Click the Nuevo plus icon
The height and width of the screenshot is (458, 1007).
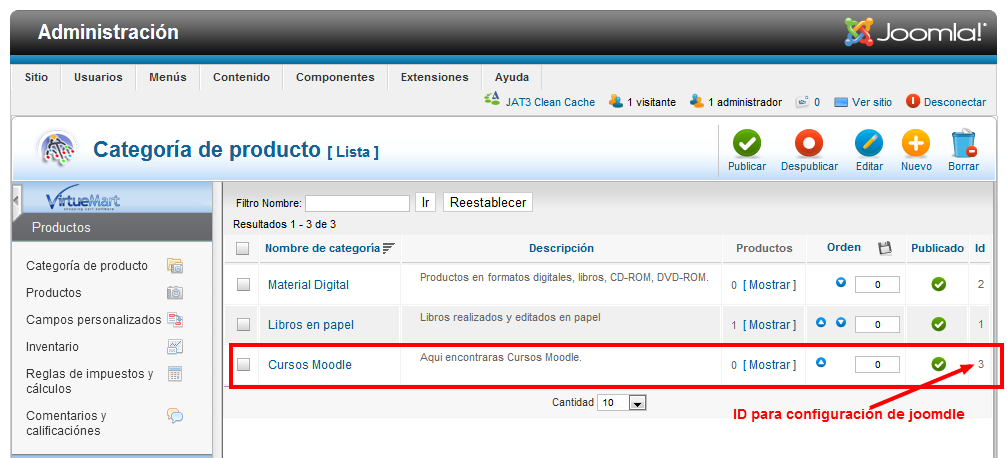915,144
